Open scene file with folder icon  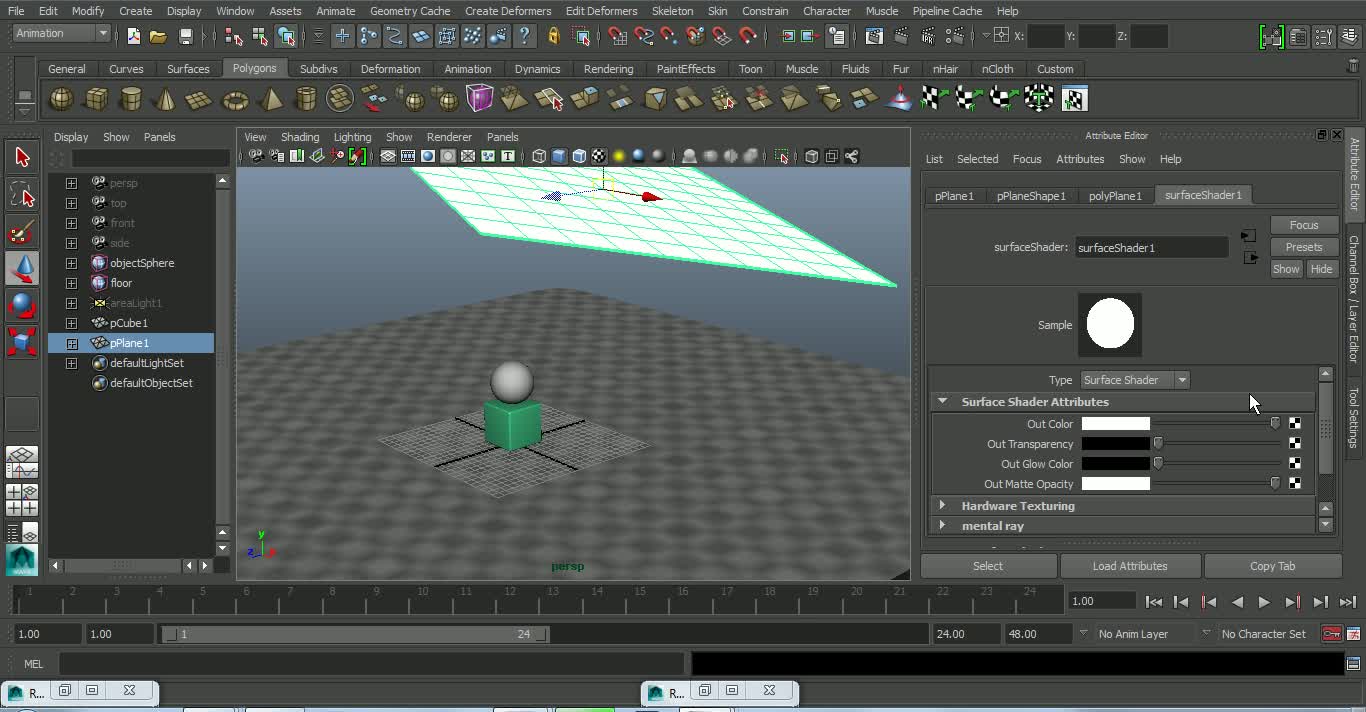[158, 36]
